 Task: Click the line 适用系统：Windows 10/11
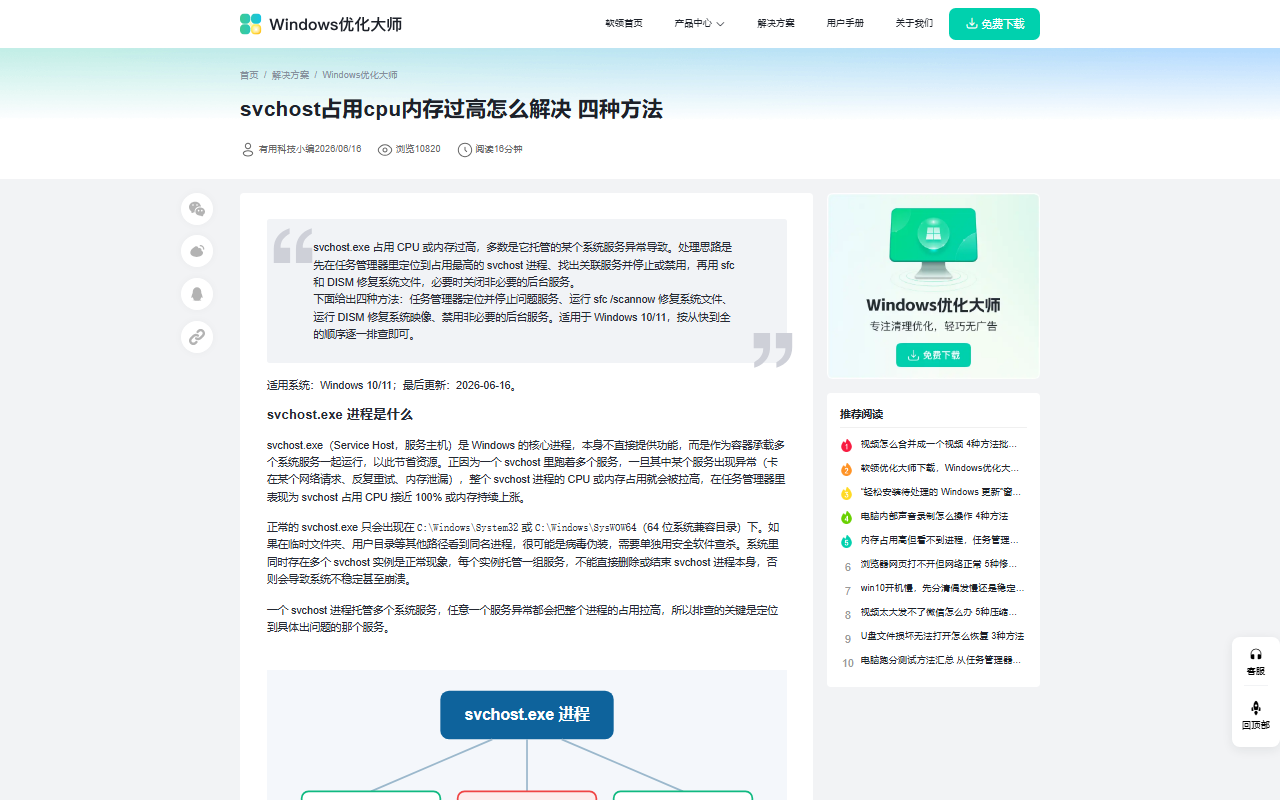(393, 384)
